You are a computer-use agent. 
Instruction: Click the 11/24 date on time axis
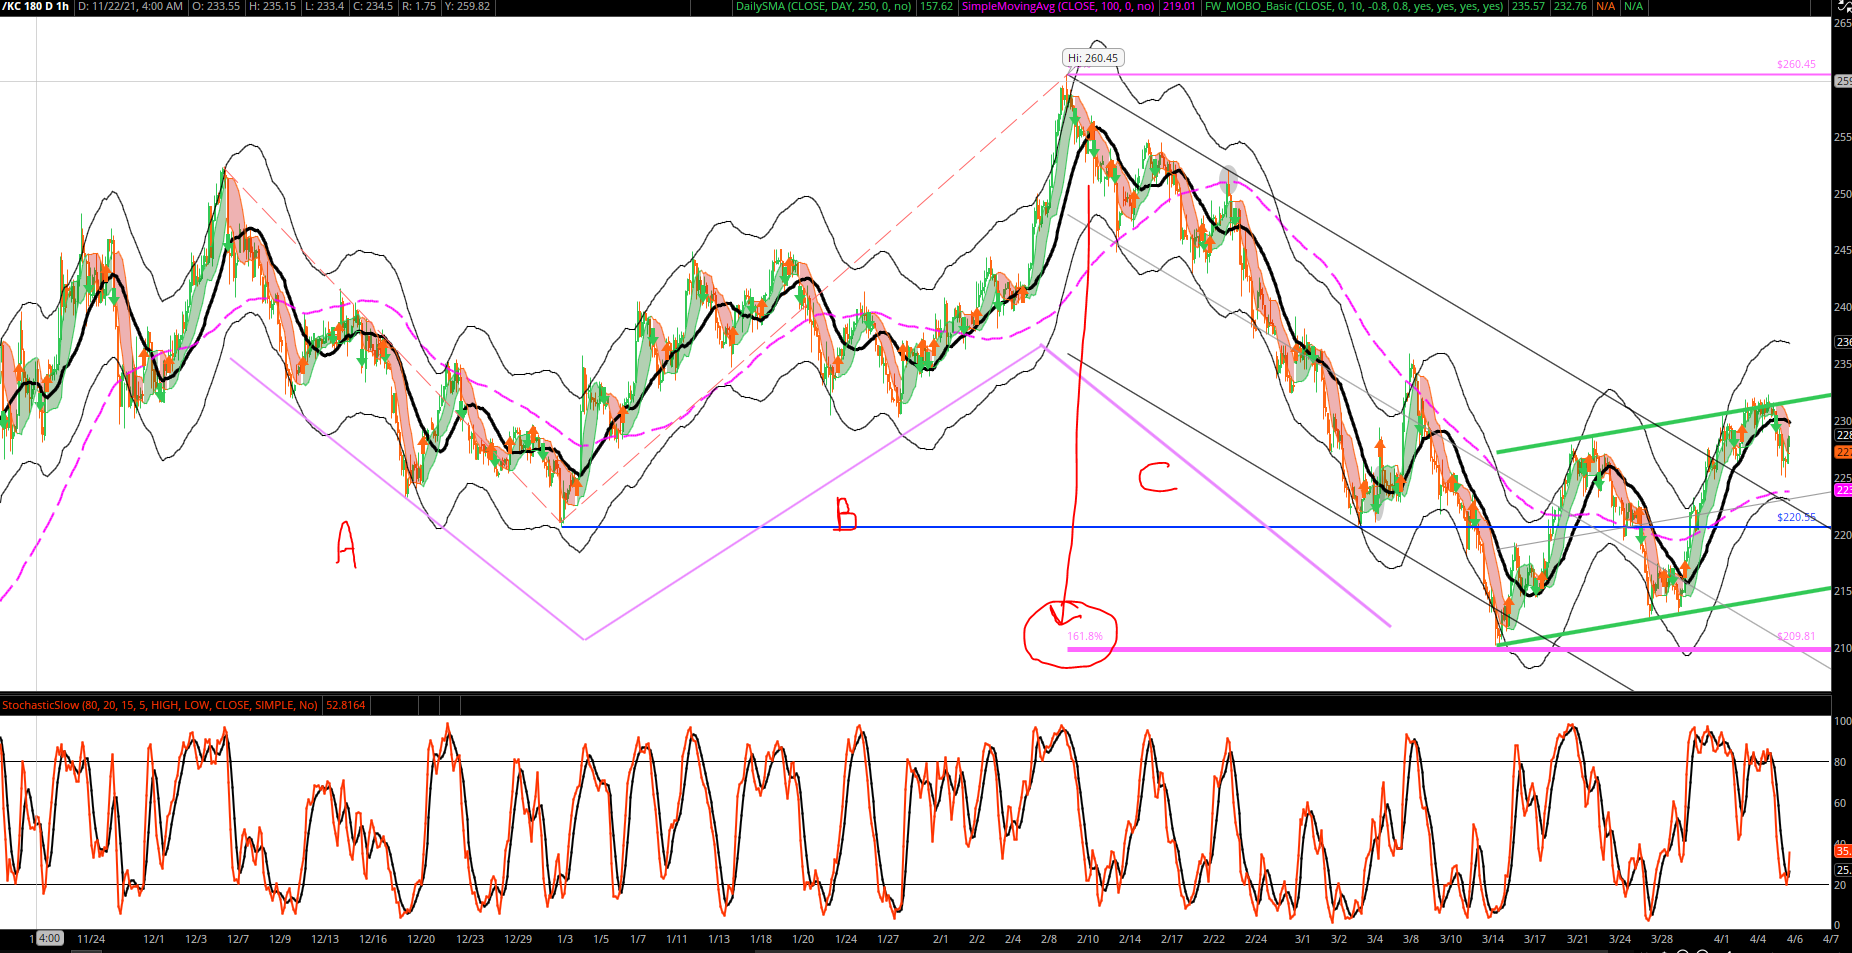91,939
